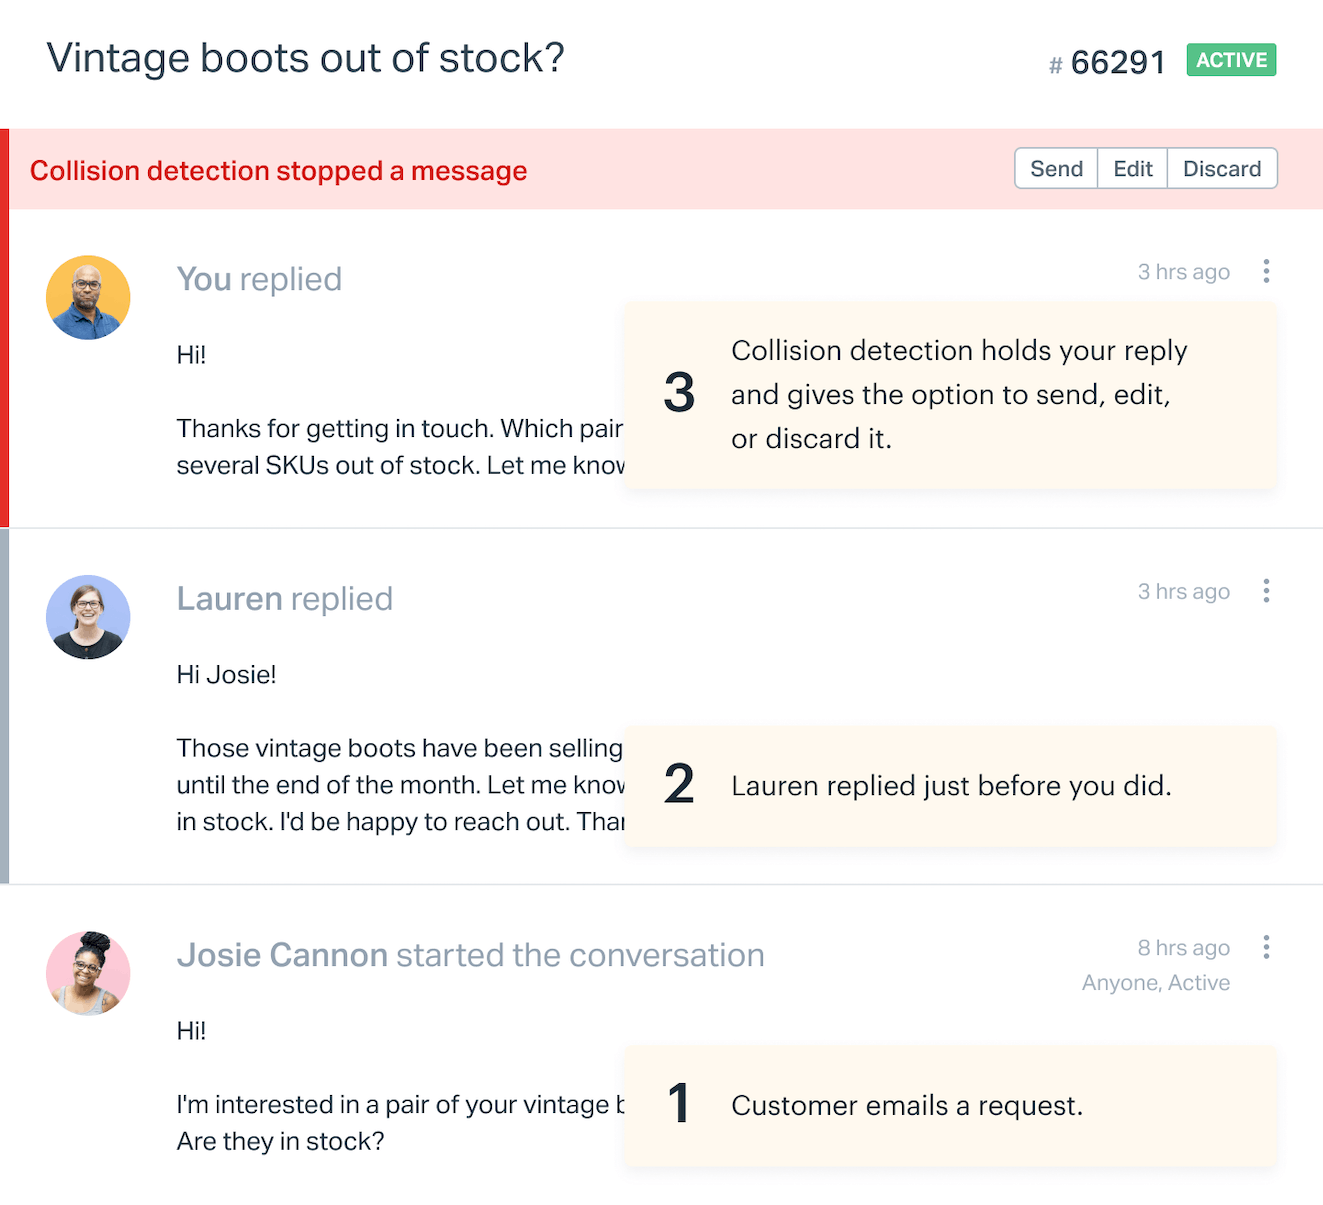Click your profile avatar
This screenshot has width=1323, height=1205.
pos(88,297)
